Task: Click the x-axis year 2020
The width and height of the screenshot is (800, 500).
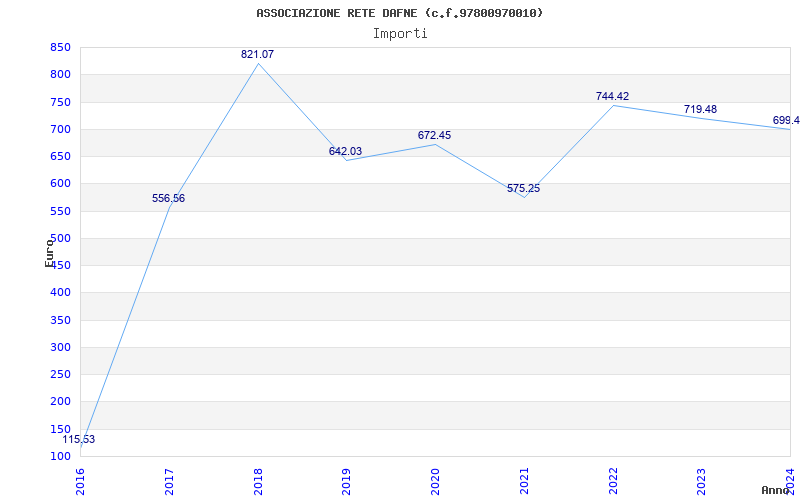Action: point(436,482)
